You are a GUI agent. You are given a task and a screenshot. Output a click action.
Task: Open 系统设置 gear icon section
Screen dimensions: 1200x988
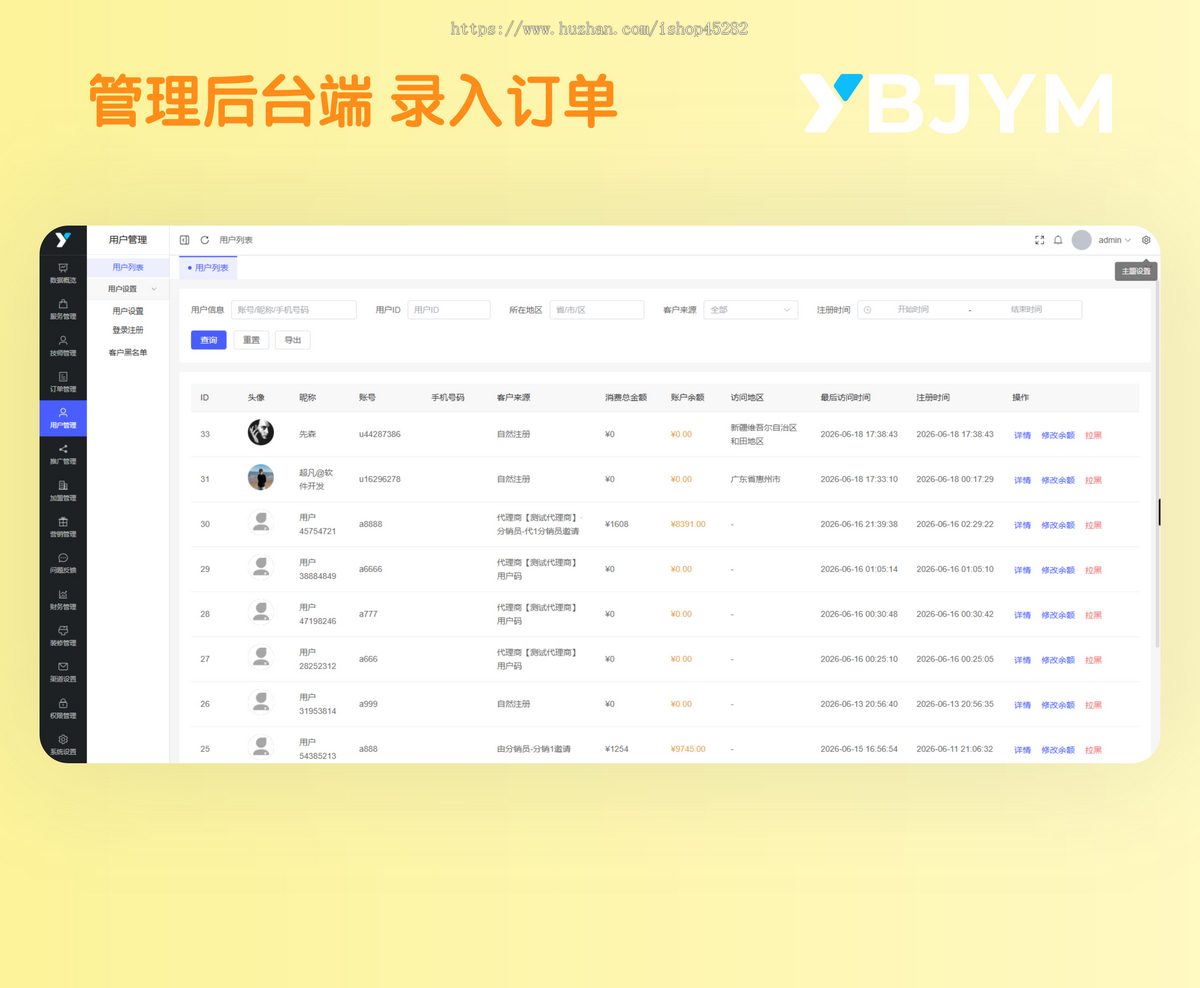(x=63, y=745)
